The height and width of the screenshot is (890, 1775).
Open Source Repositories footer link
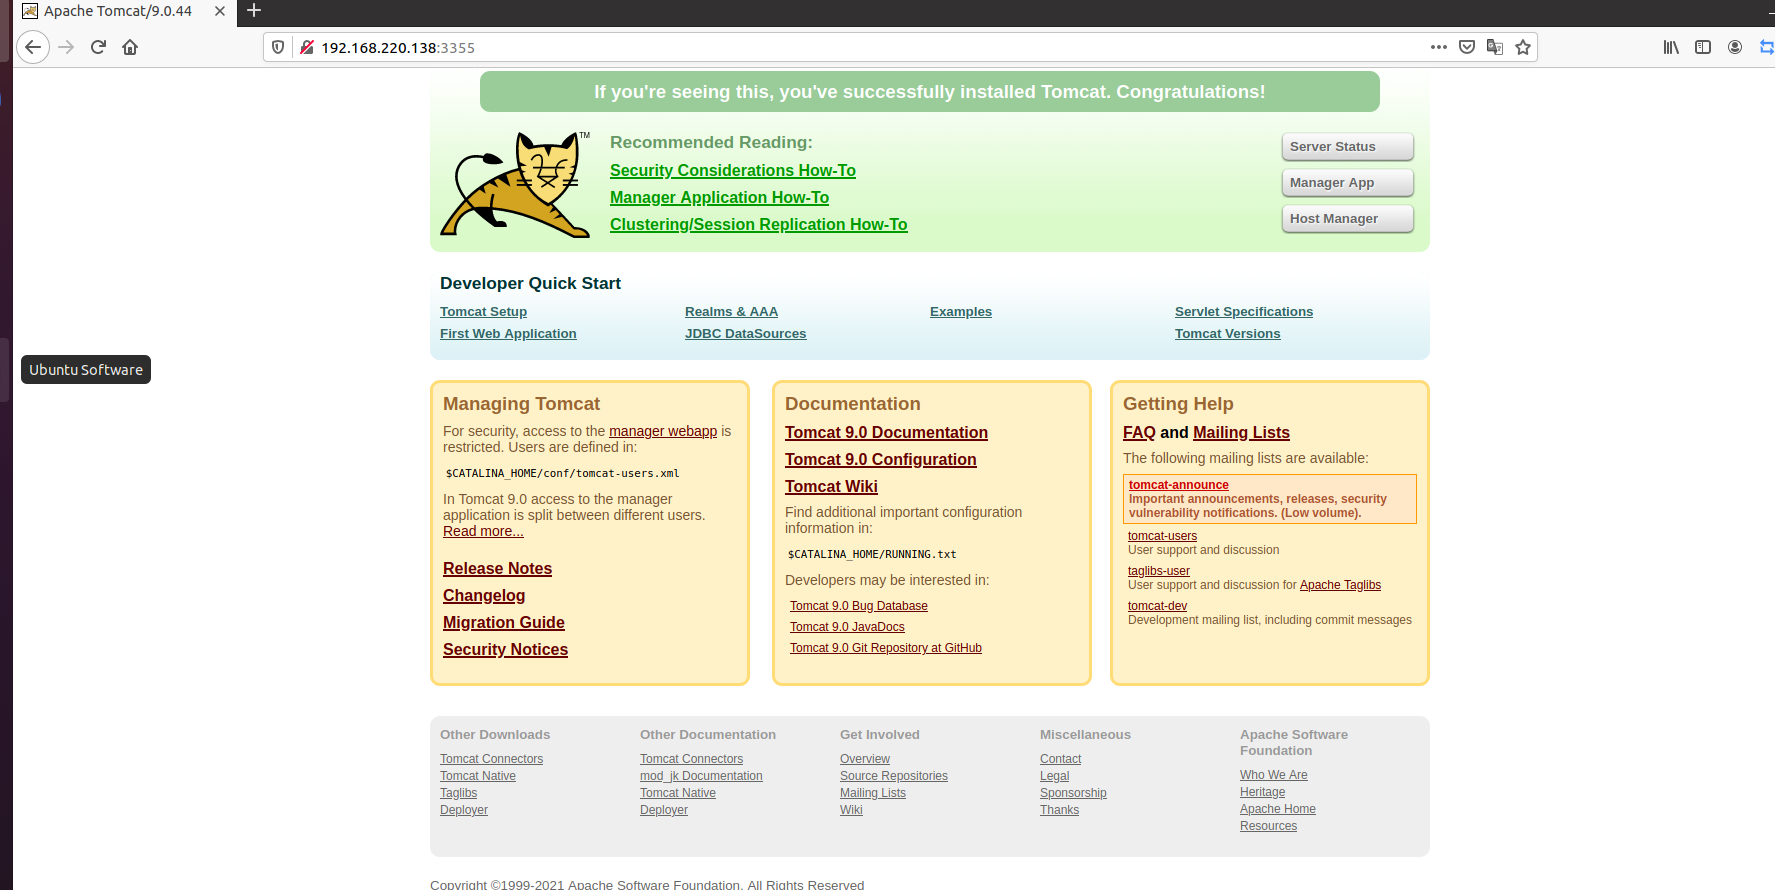894,776
